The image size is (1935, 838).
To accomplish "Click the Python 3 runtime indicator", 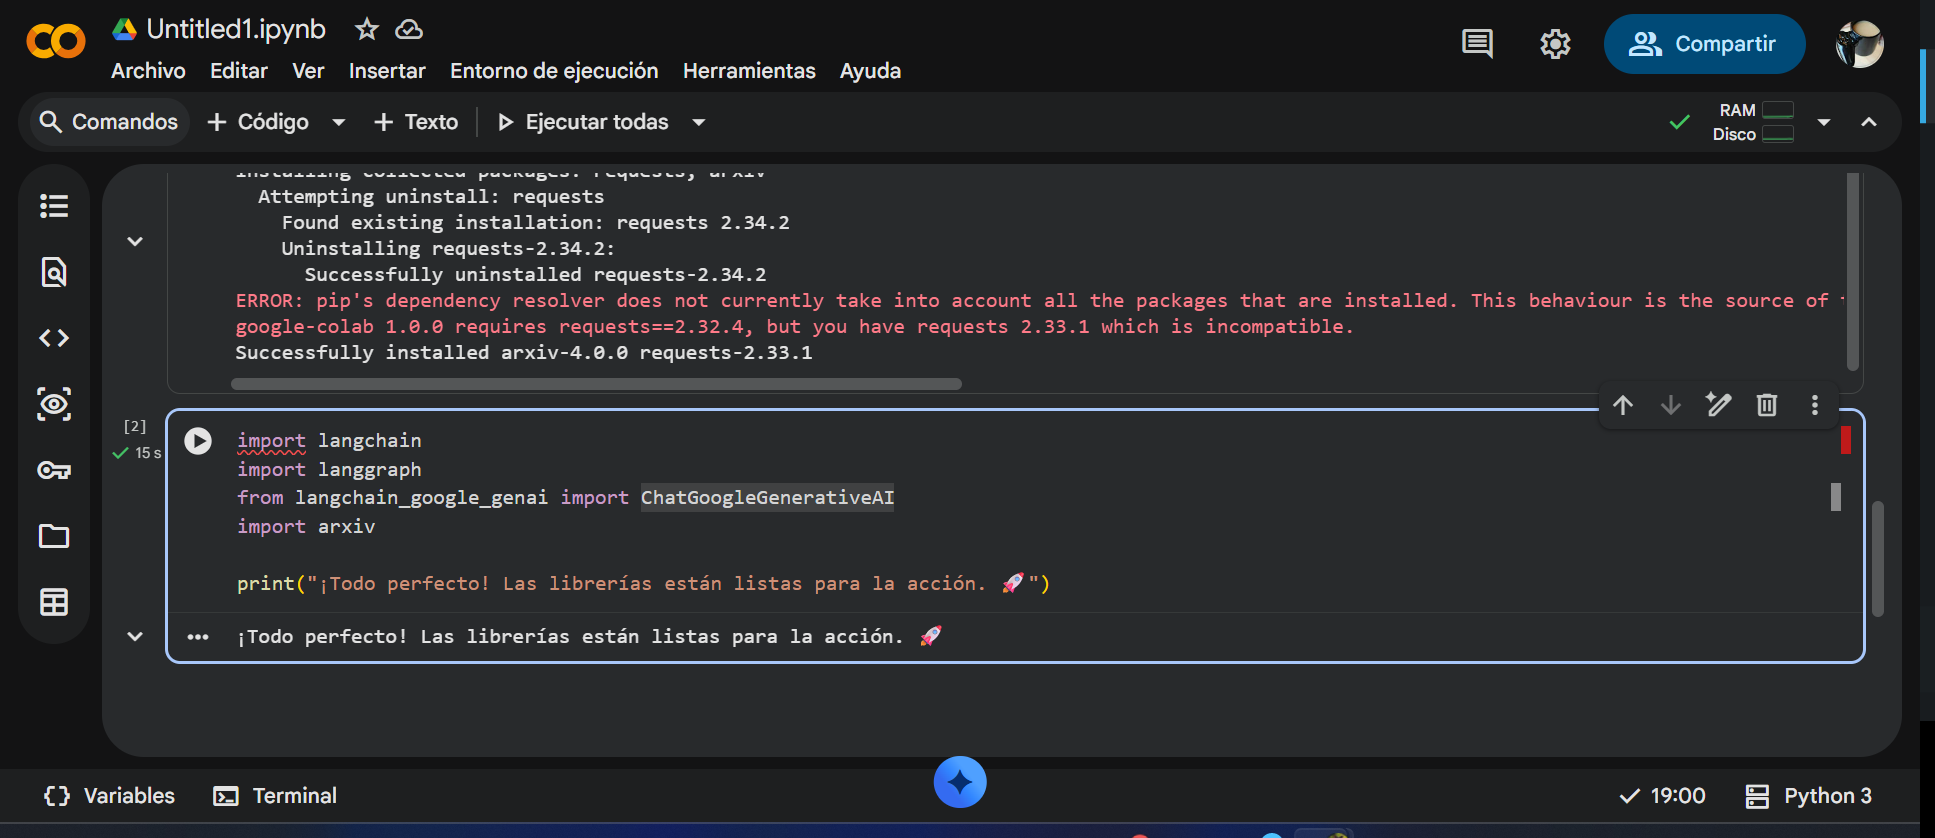I will click(1808, 796).
